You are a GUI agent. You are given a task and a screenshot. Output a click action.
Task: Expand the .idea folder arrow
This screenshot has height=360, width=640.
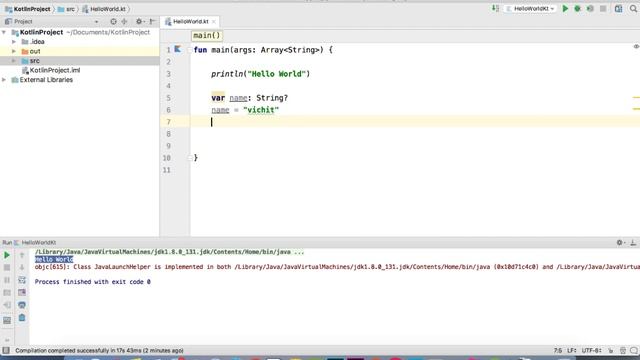(x=14, y=42)
